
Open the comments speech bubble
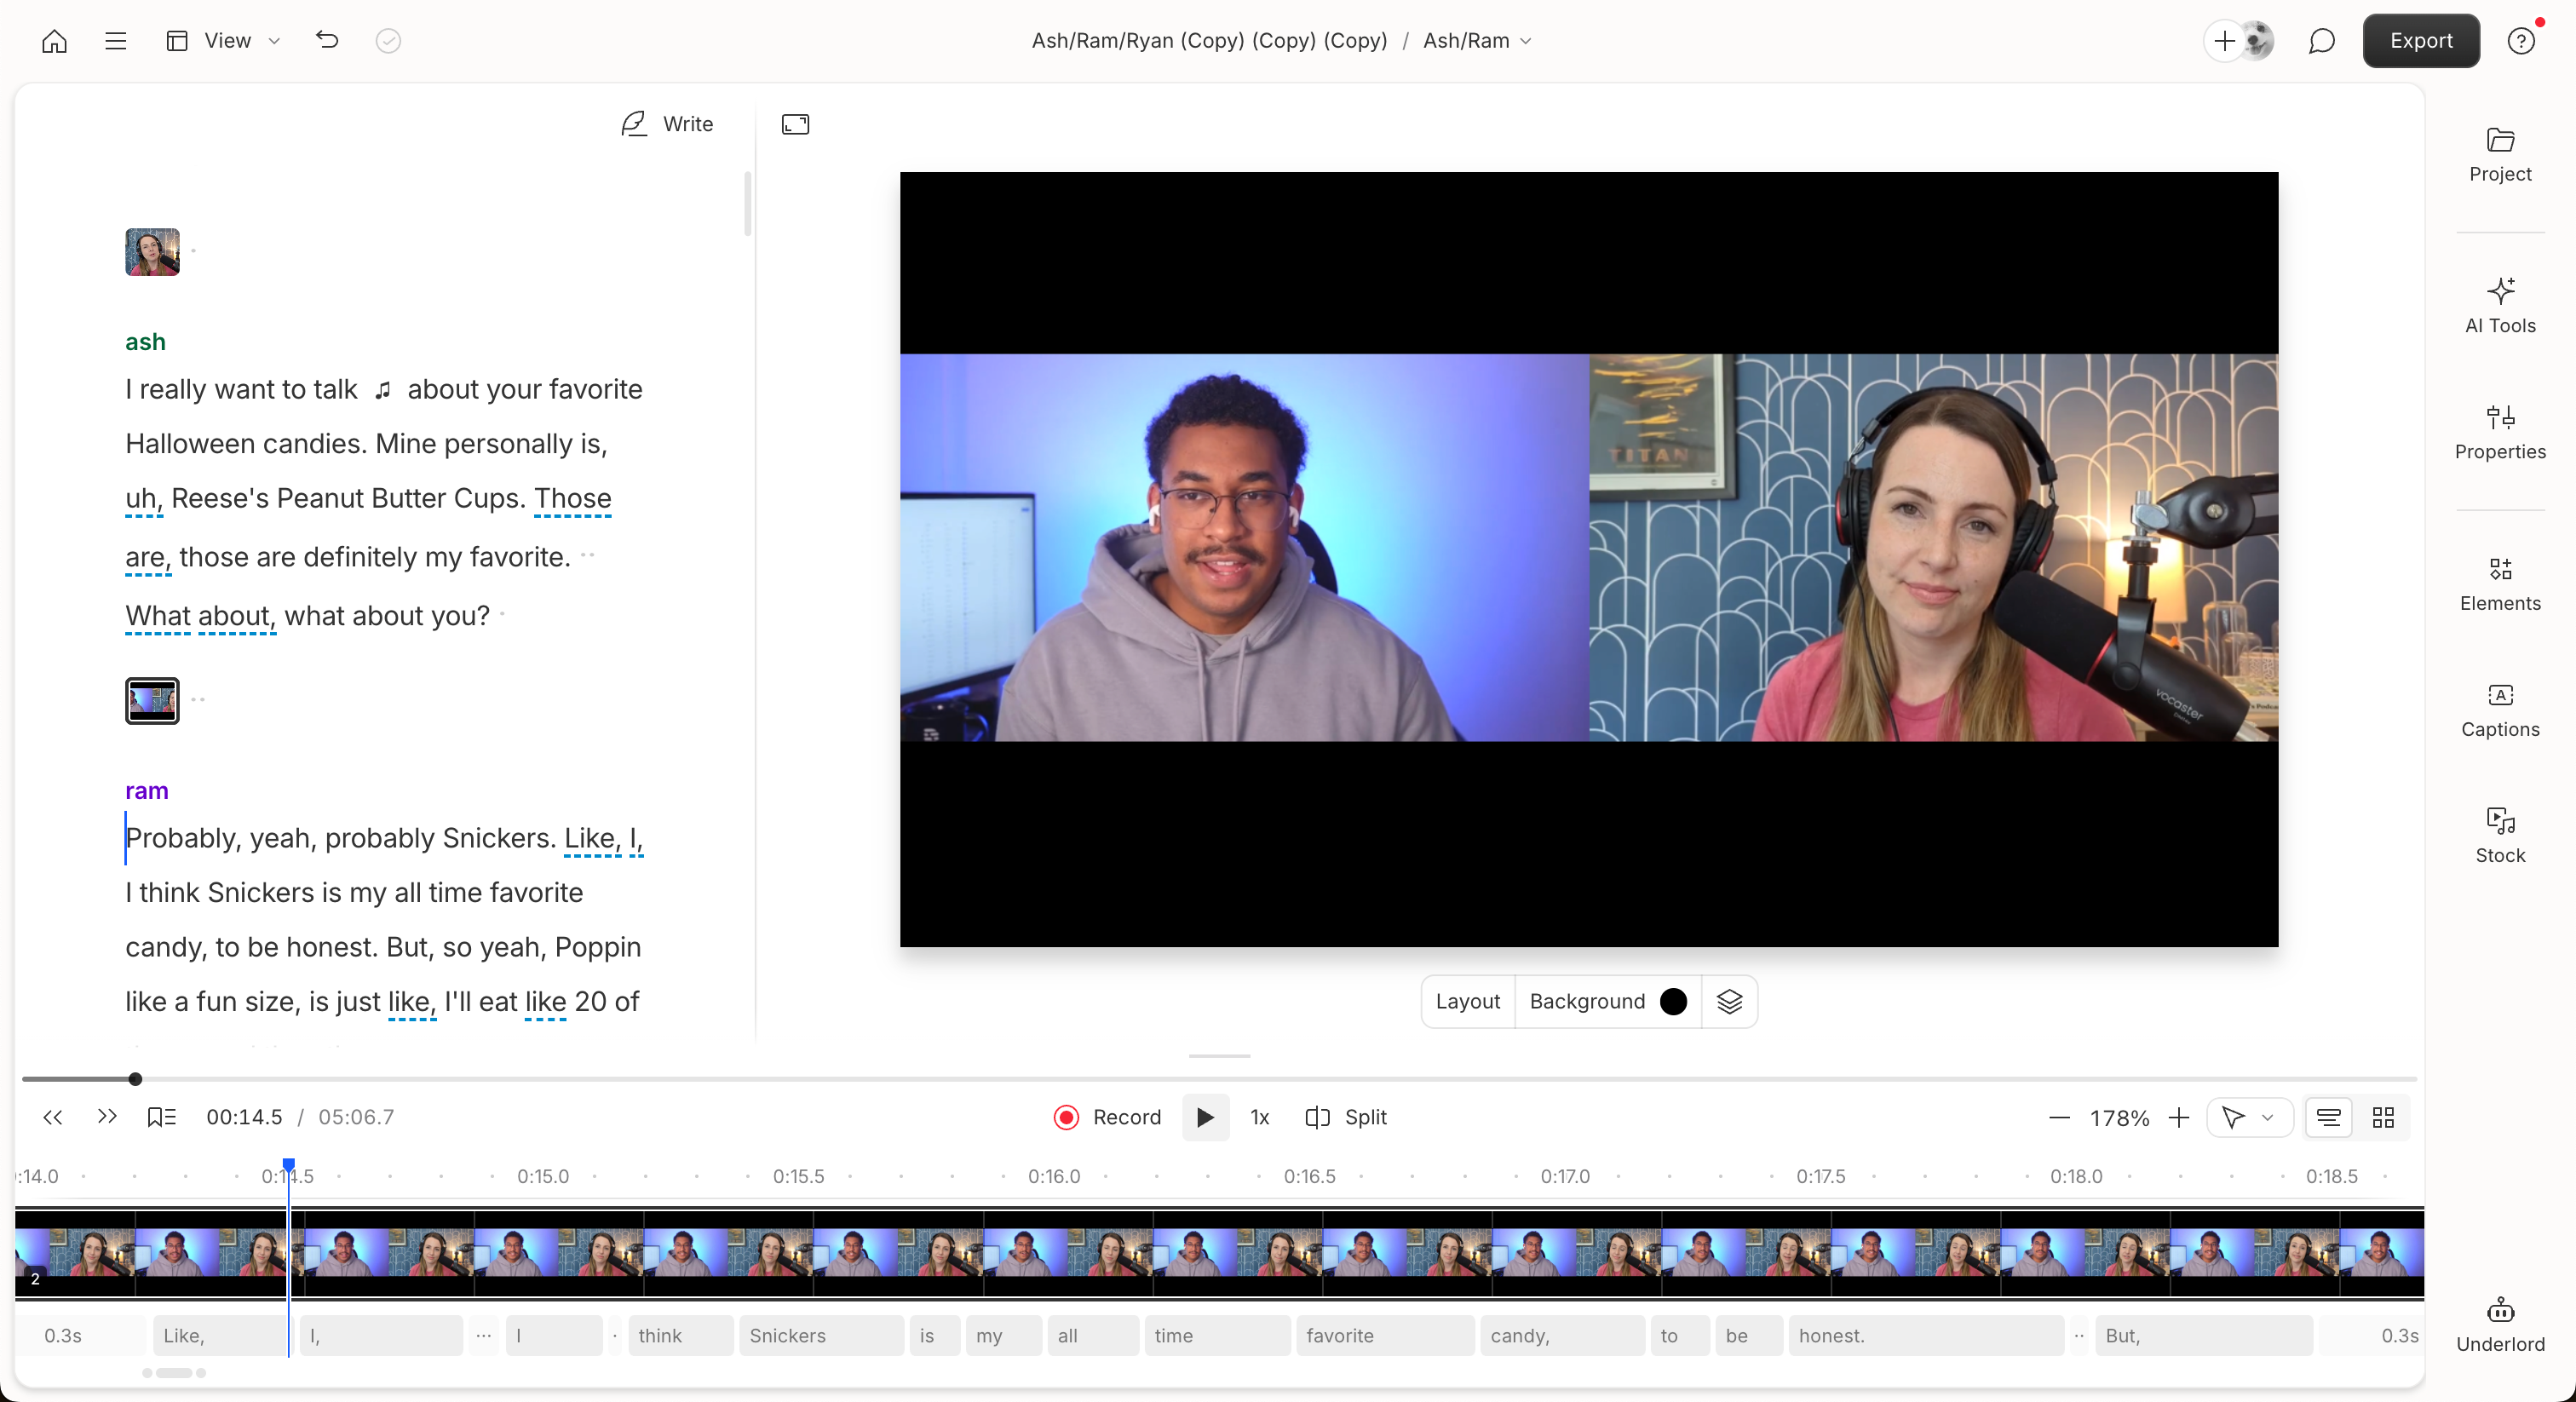click(x=2321, y=41)
